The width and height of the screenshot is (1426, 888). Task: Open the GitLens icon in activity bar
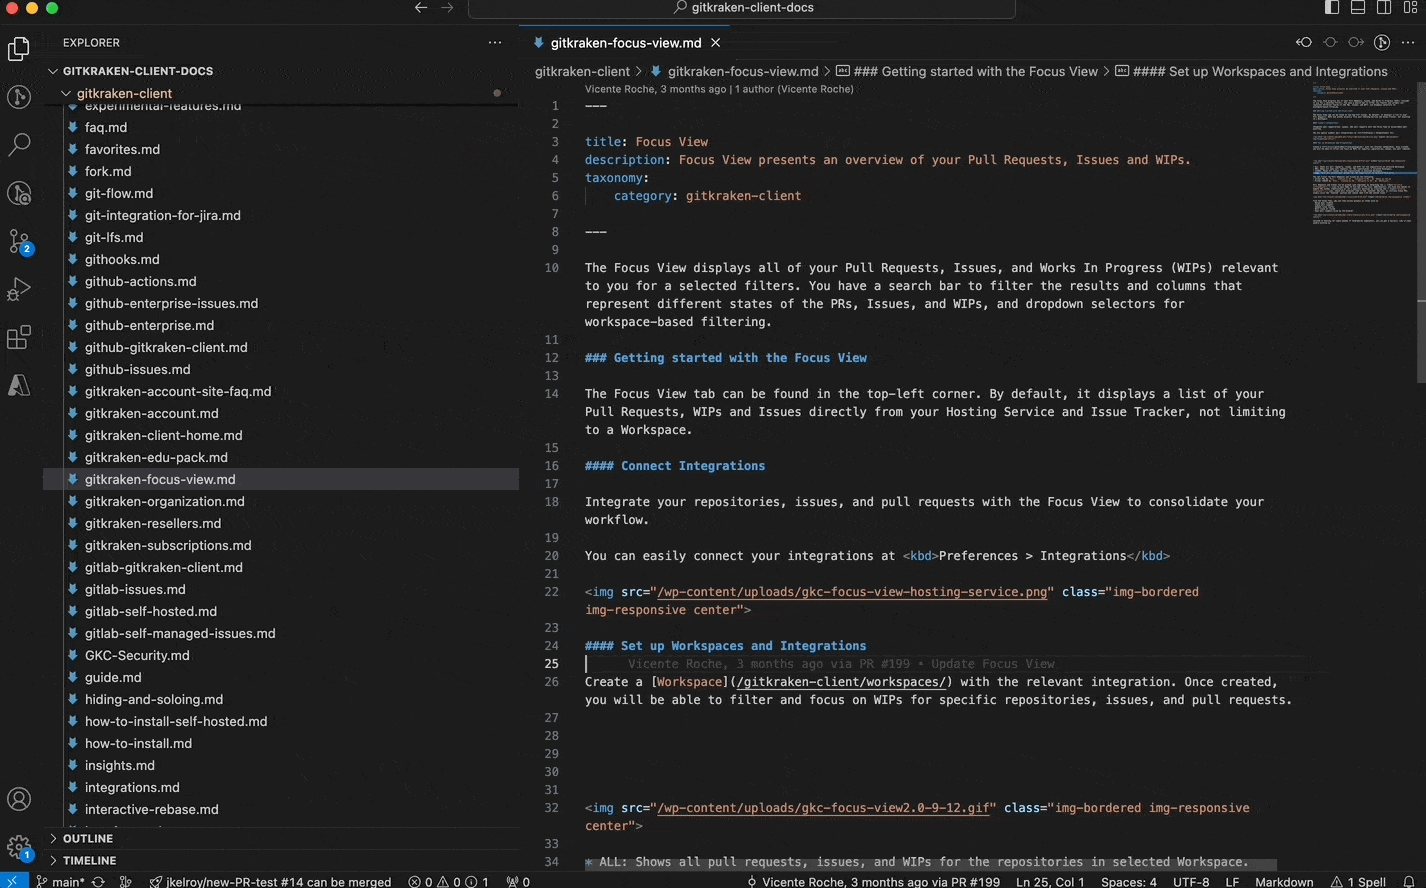pos(19,96)
